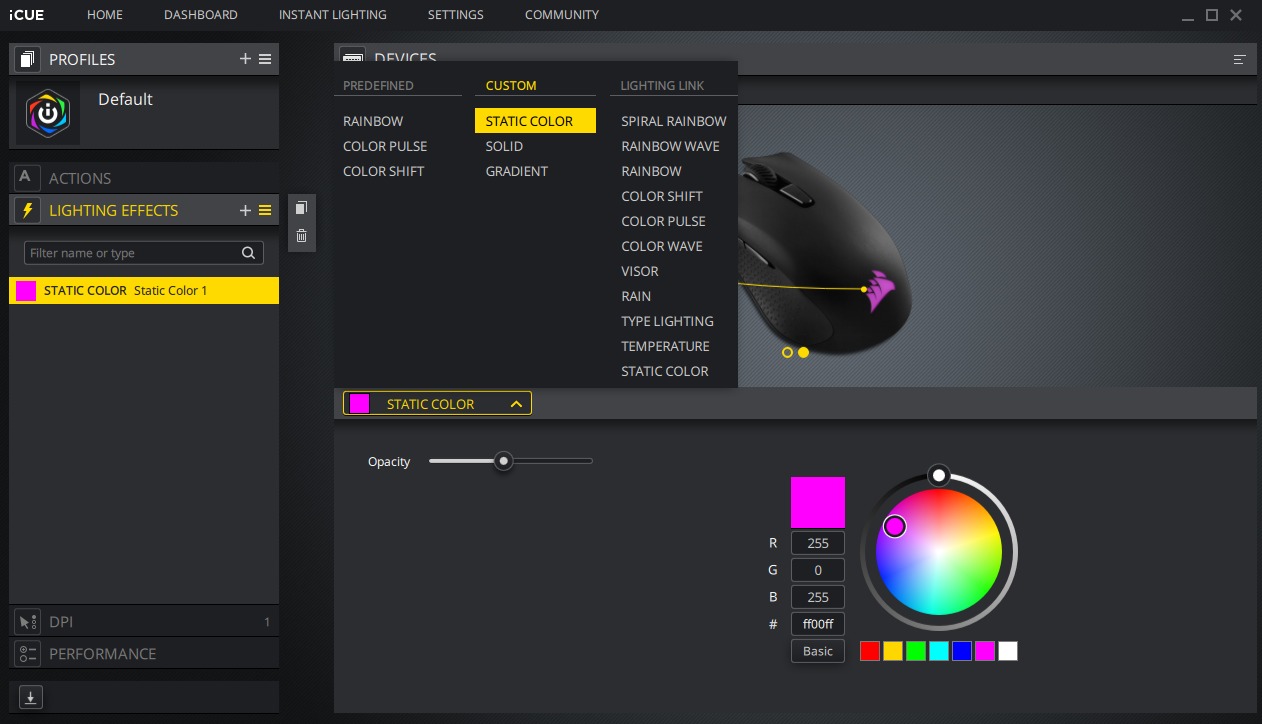
Task: Open the Profiles hamburger menu
Action: 265,59
